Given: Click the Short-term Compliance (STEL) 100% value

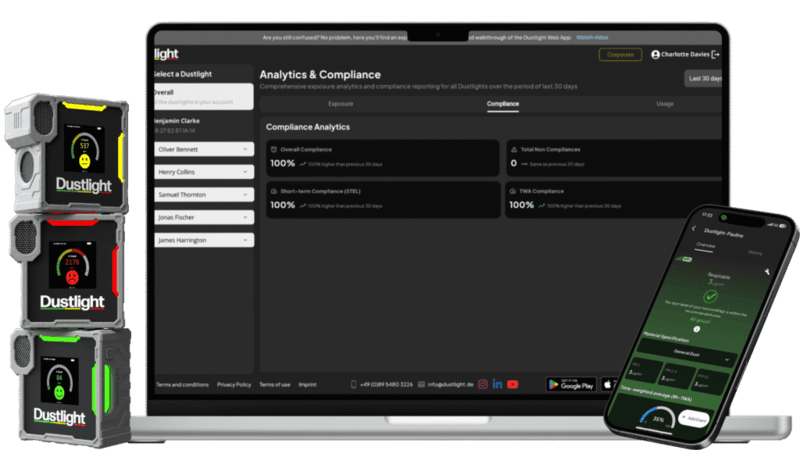Looking at the screenshot, I should (x=282, y=205).
